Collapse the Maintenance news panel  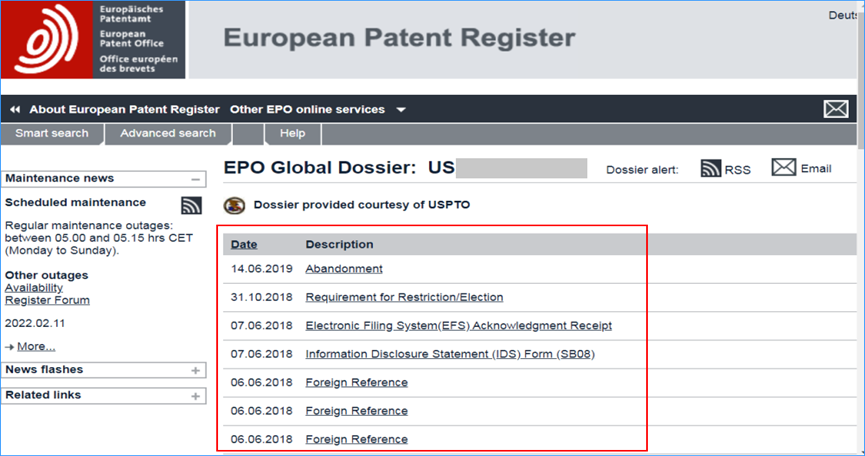(x=195, y=179)
